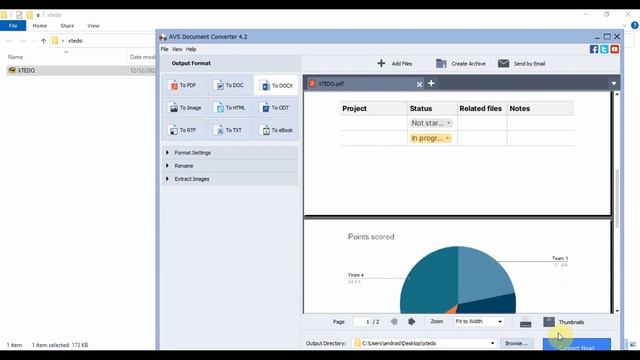
Task: Open the View tab in Explorer
Action: (x=93, y=26)
